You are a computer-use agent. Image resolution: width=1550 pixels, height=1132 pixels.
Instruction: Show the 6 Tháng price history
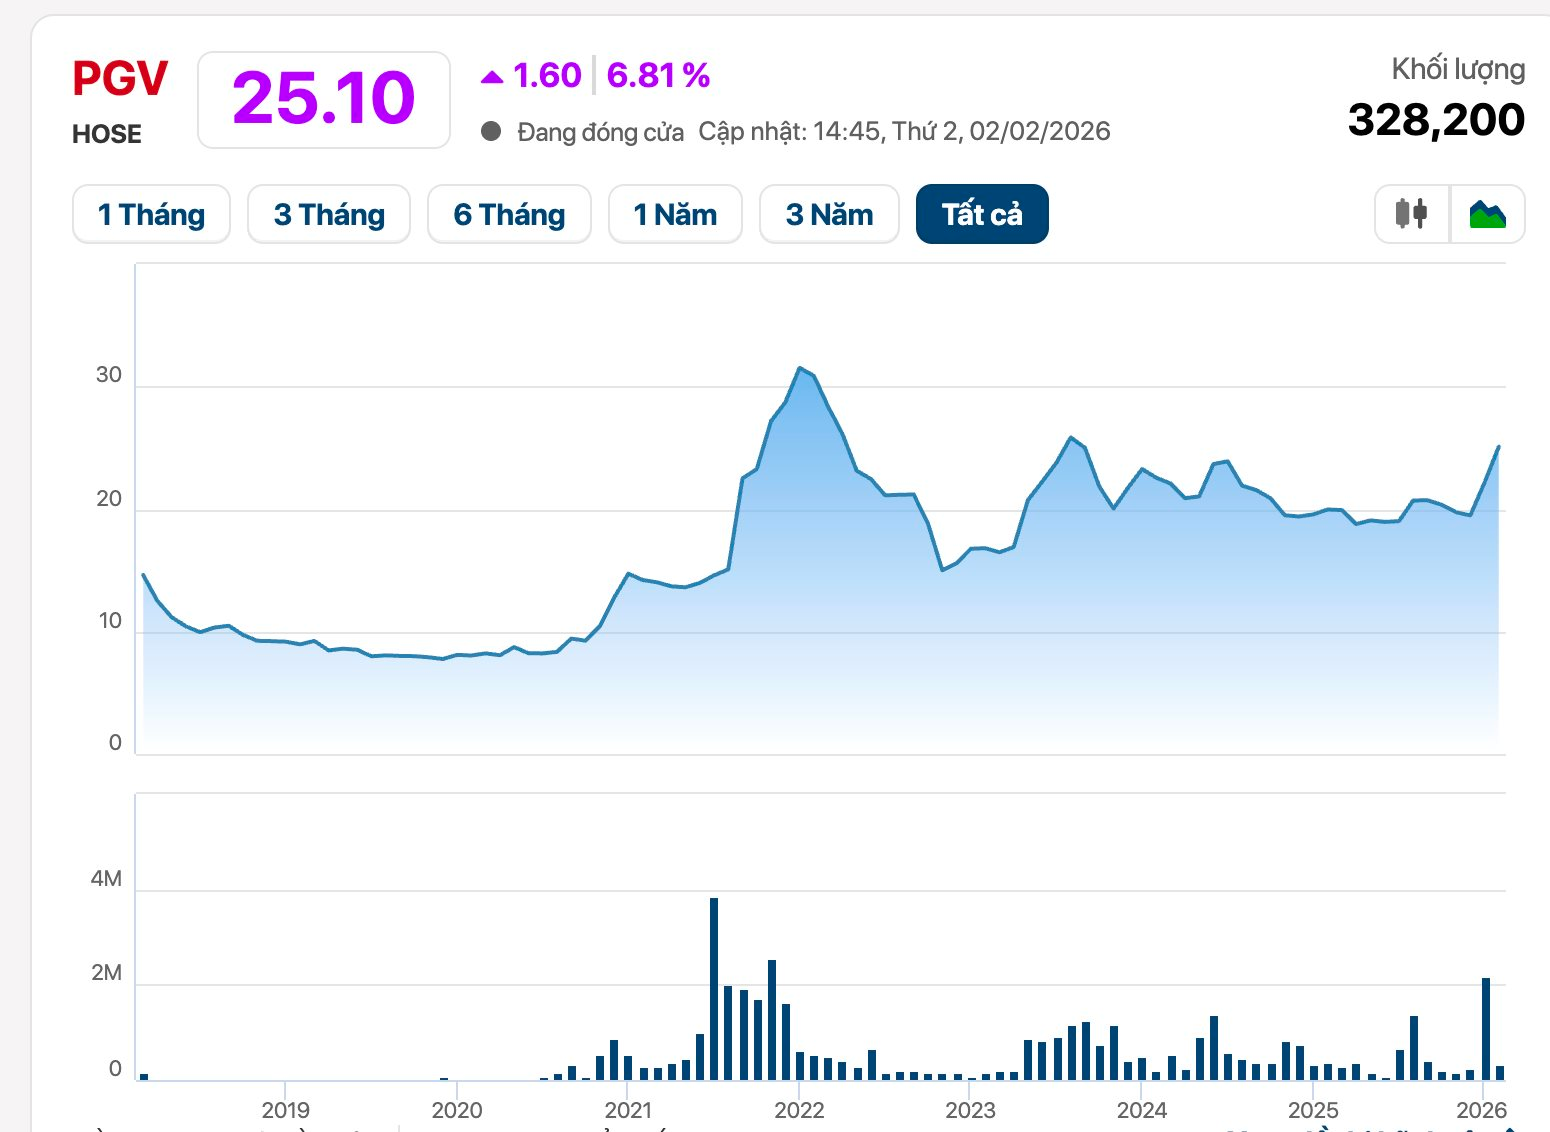[509, 214]
